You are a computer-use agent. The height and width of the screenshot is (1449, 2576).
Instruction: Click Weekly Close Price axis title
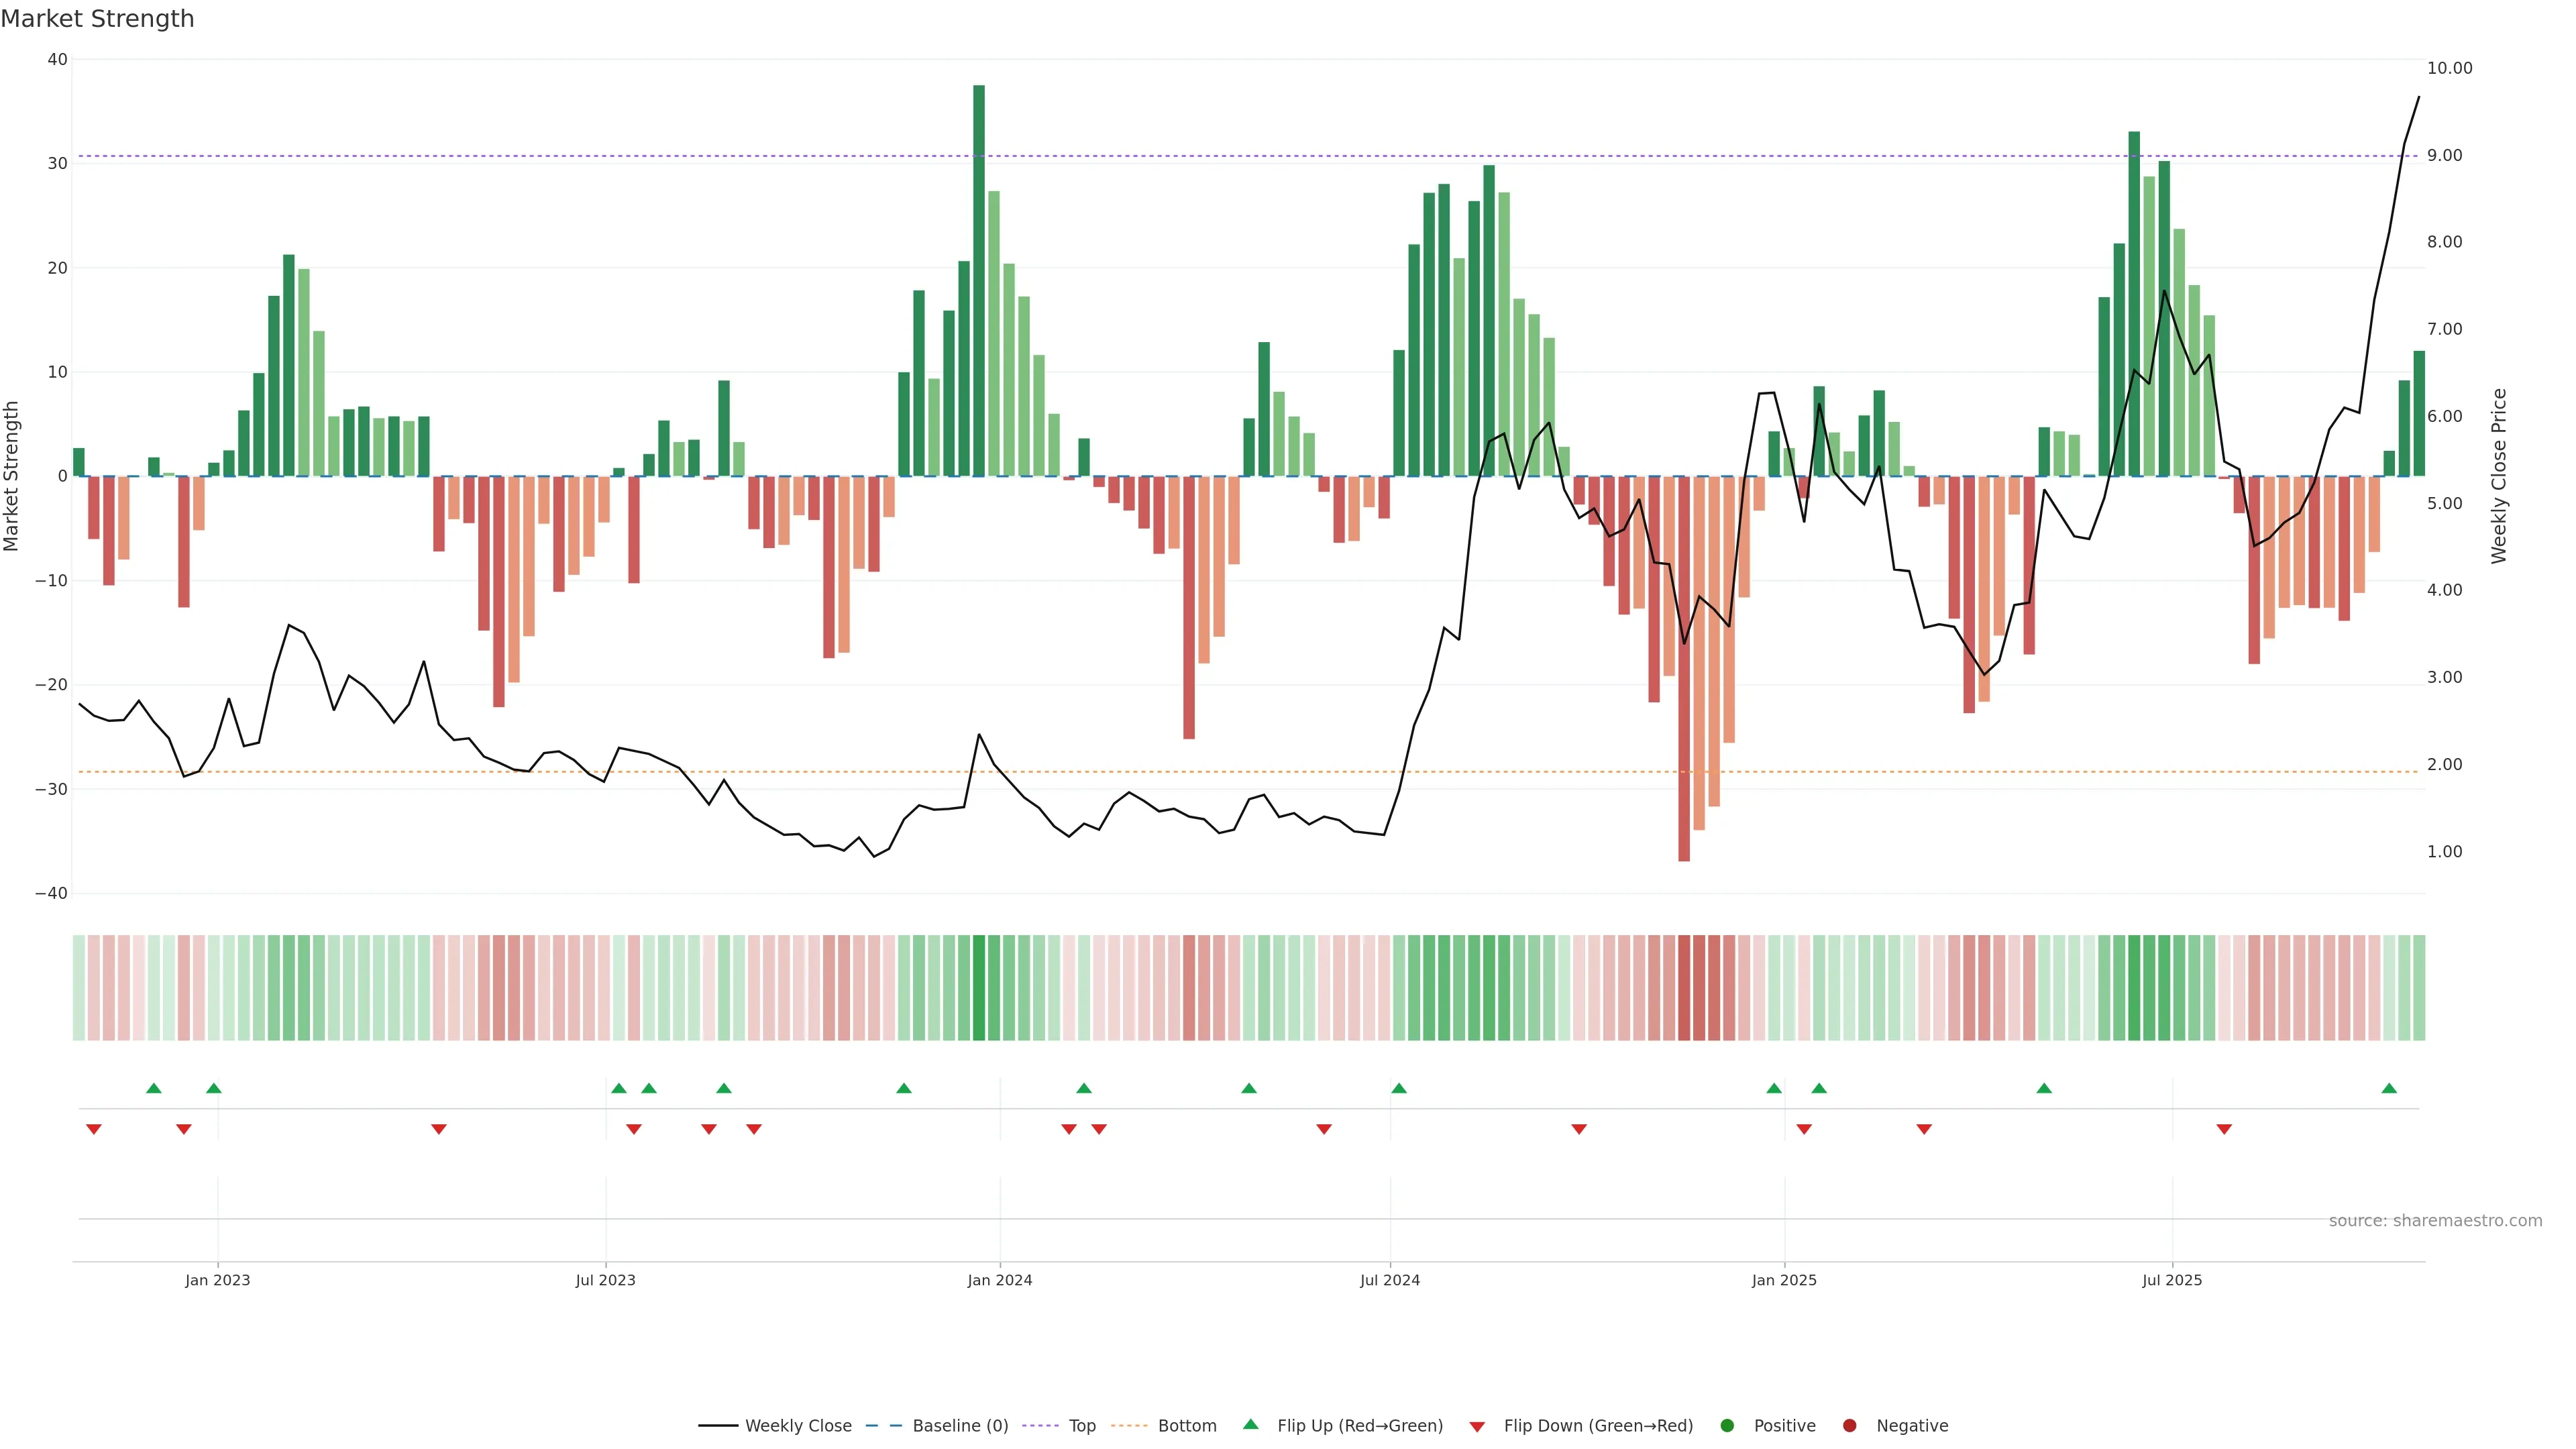point(2499,476)
